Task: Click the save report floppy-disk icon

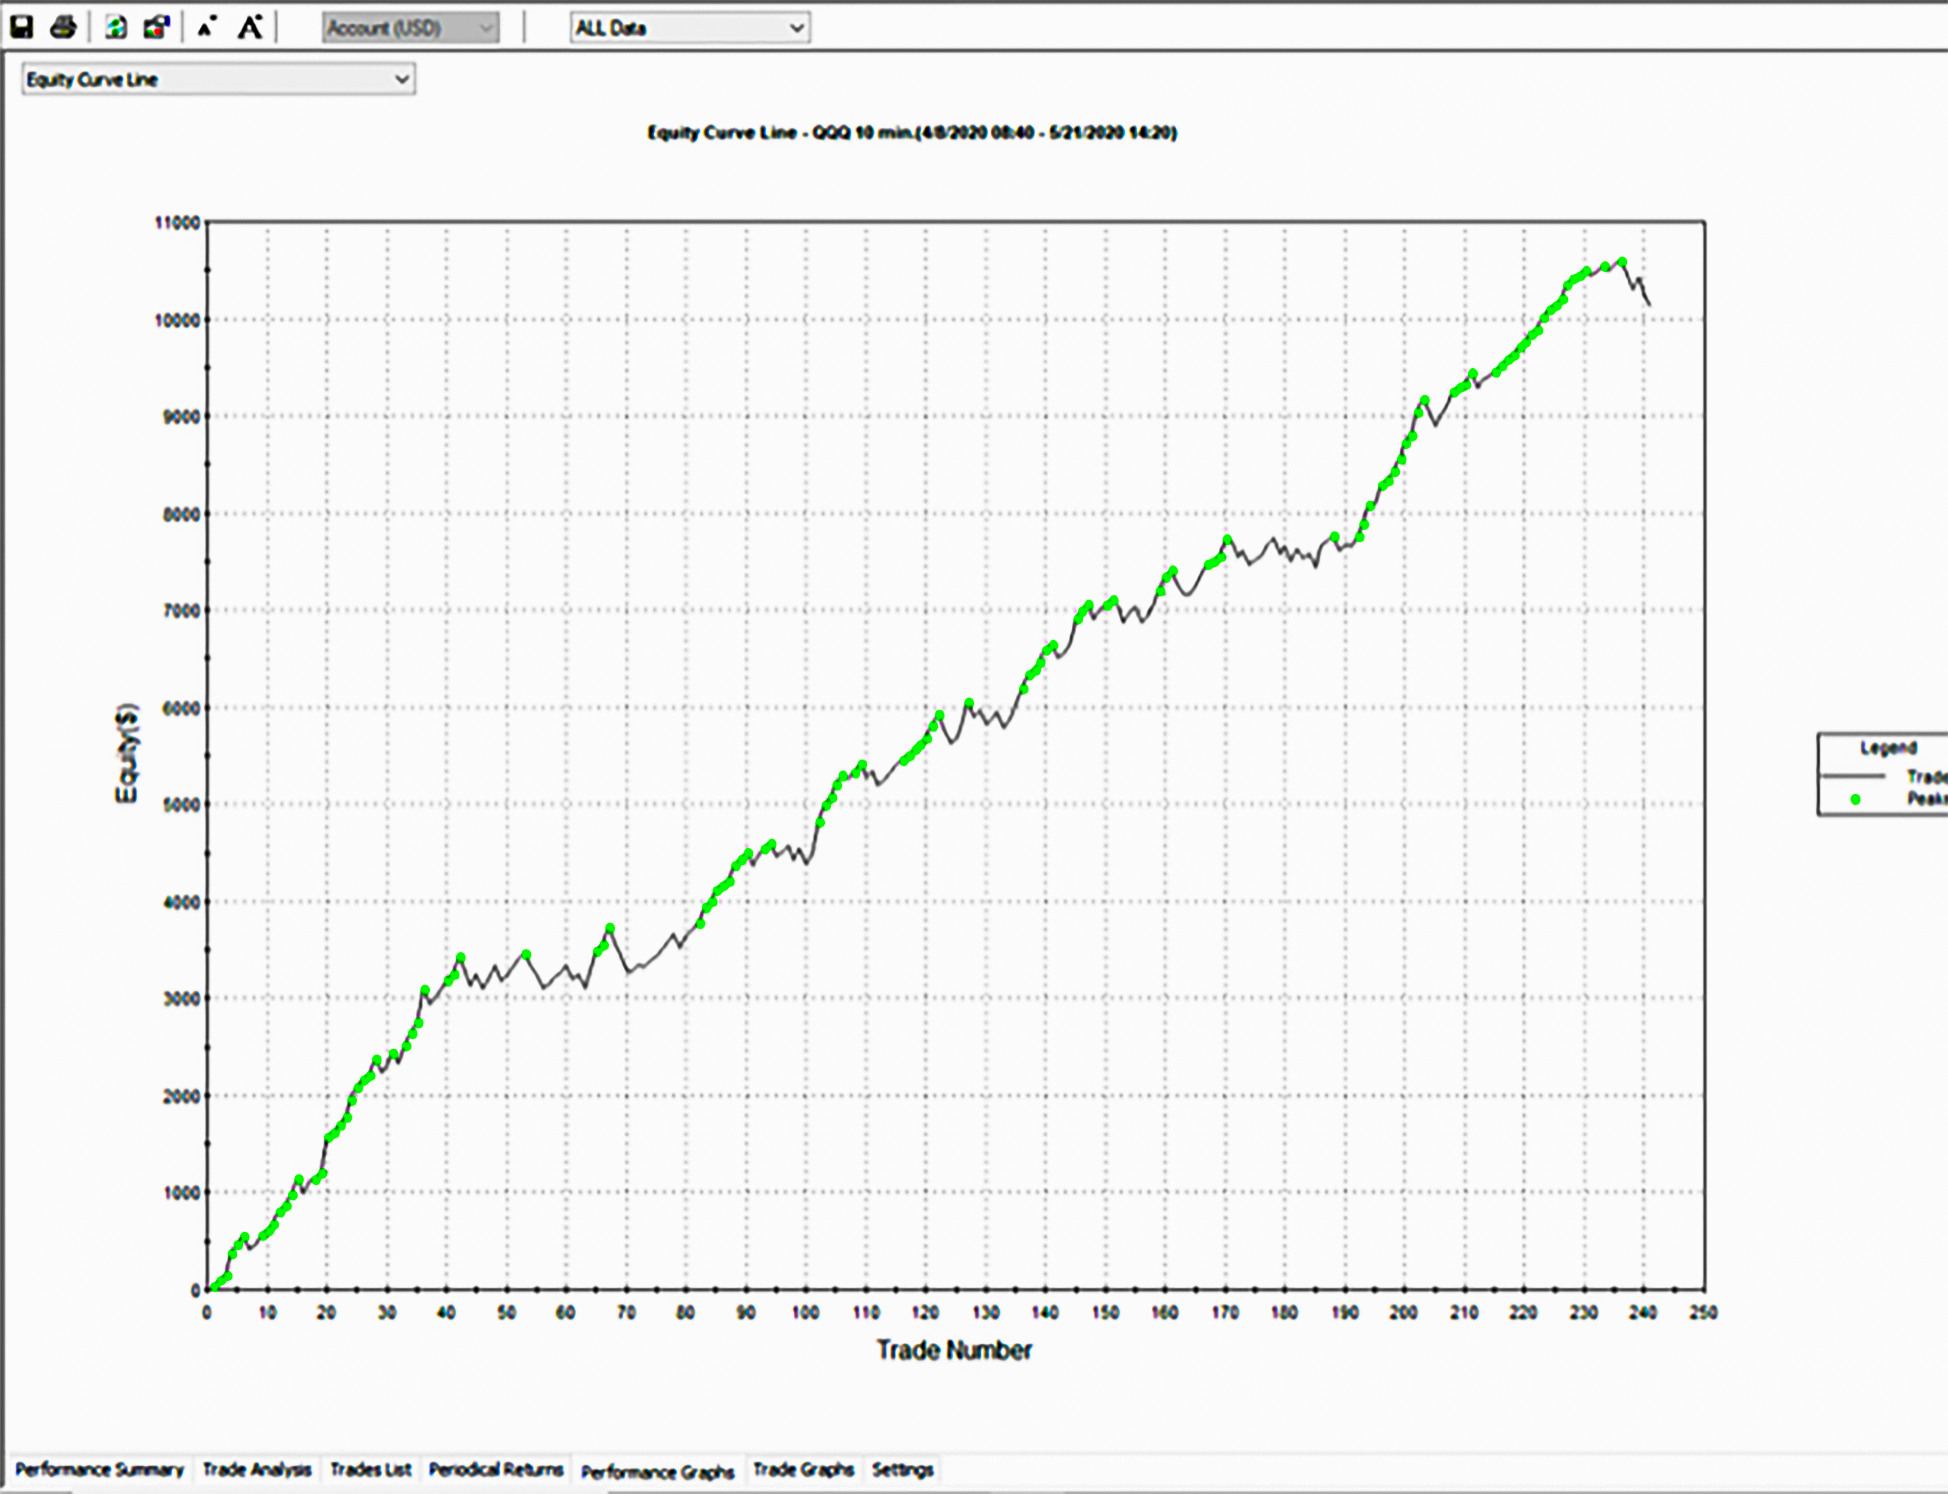Action: pyautogui.click(x=21, y=27)
